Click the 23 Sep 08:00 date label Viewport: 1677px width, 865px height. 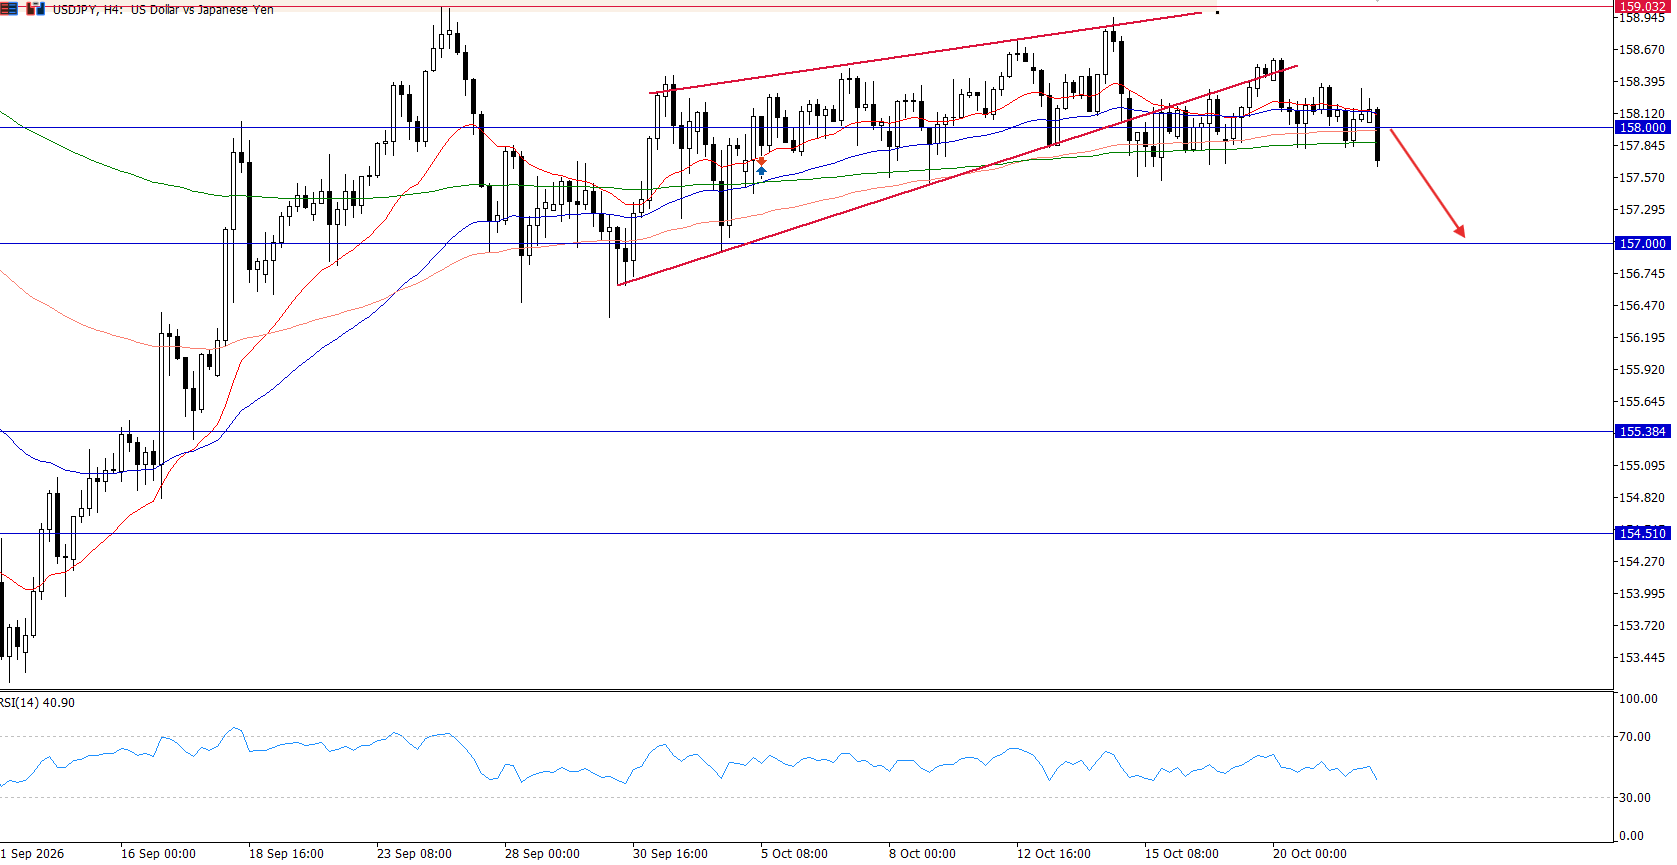tap(414, 853)
